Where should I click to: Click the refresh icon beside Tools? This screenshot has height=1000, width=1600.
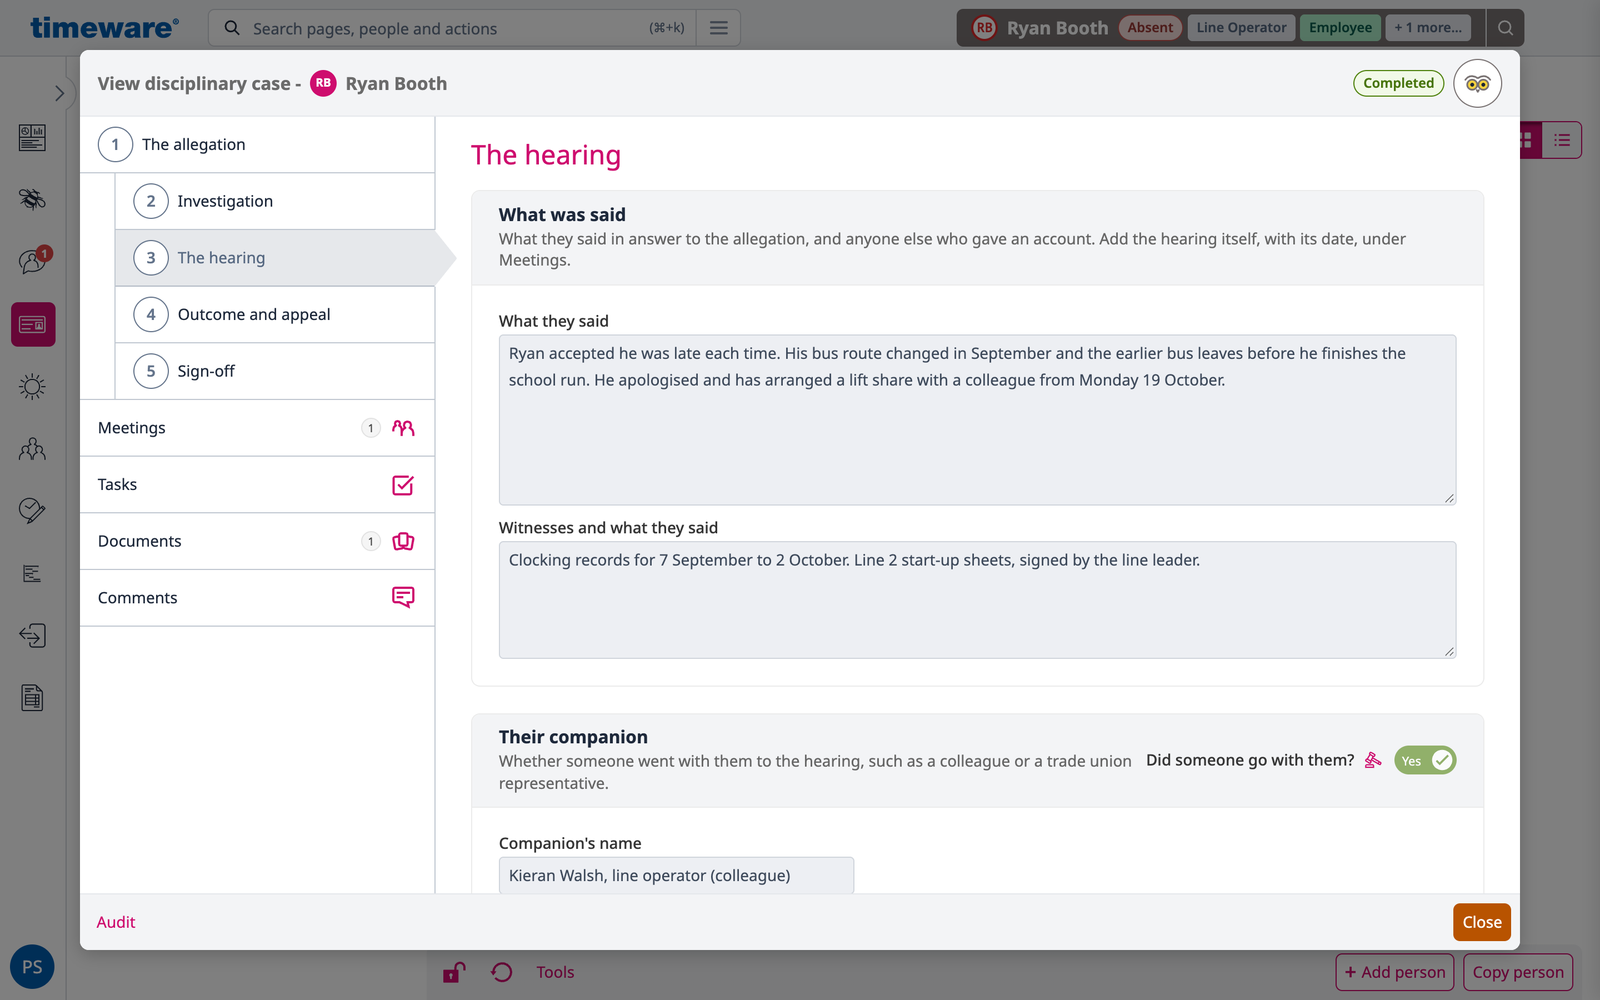502,972
